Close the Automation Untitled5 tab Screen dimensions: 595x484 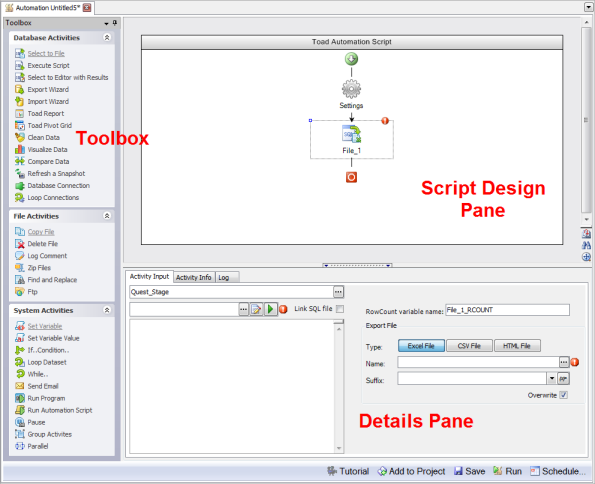(87, 8)
